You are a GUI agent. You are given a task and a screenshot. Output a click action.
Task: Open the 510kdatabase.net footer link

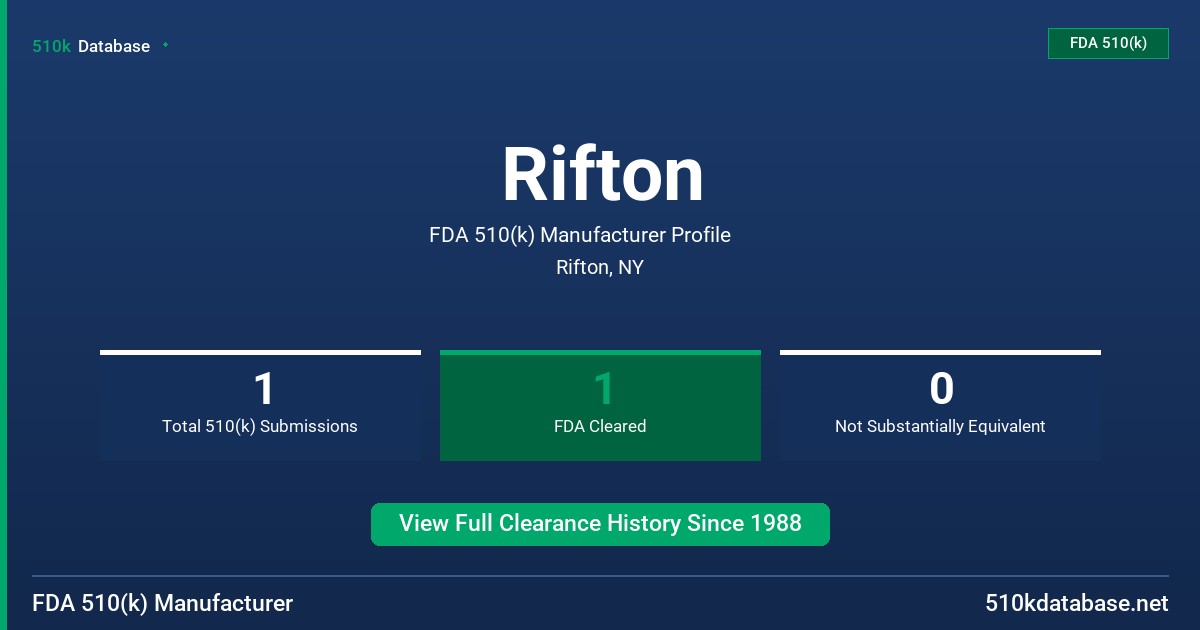(x=1076, y=604)
